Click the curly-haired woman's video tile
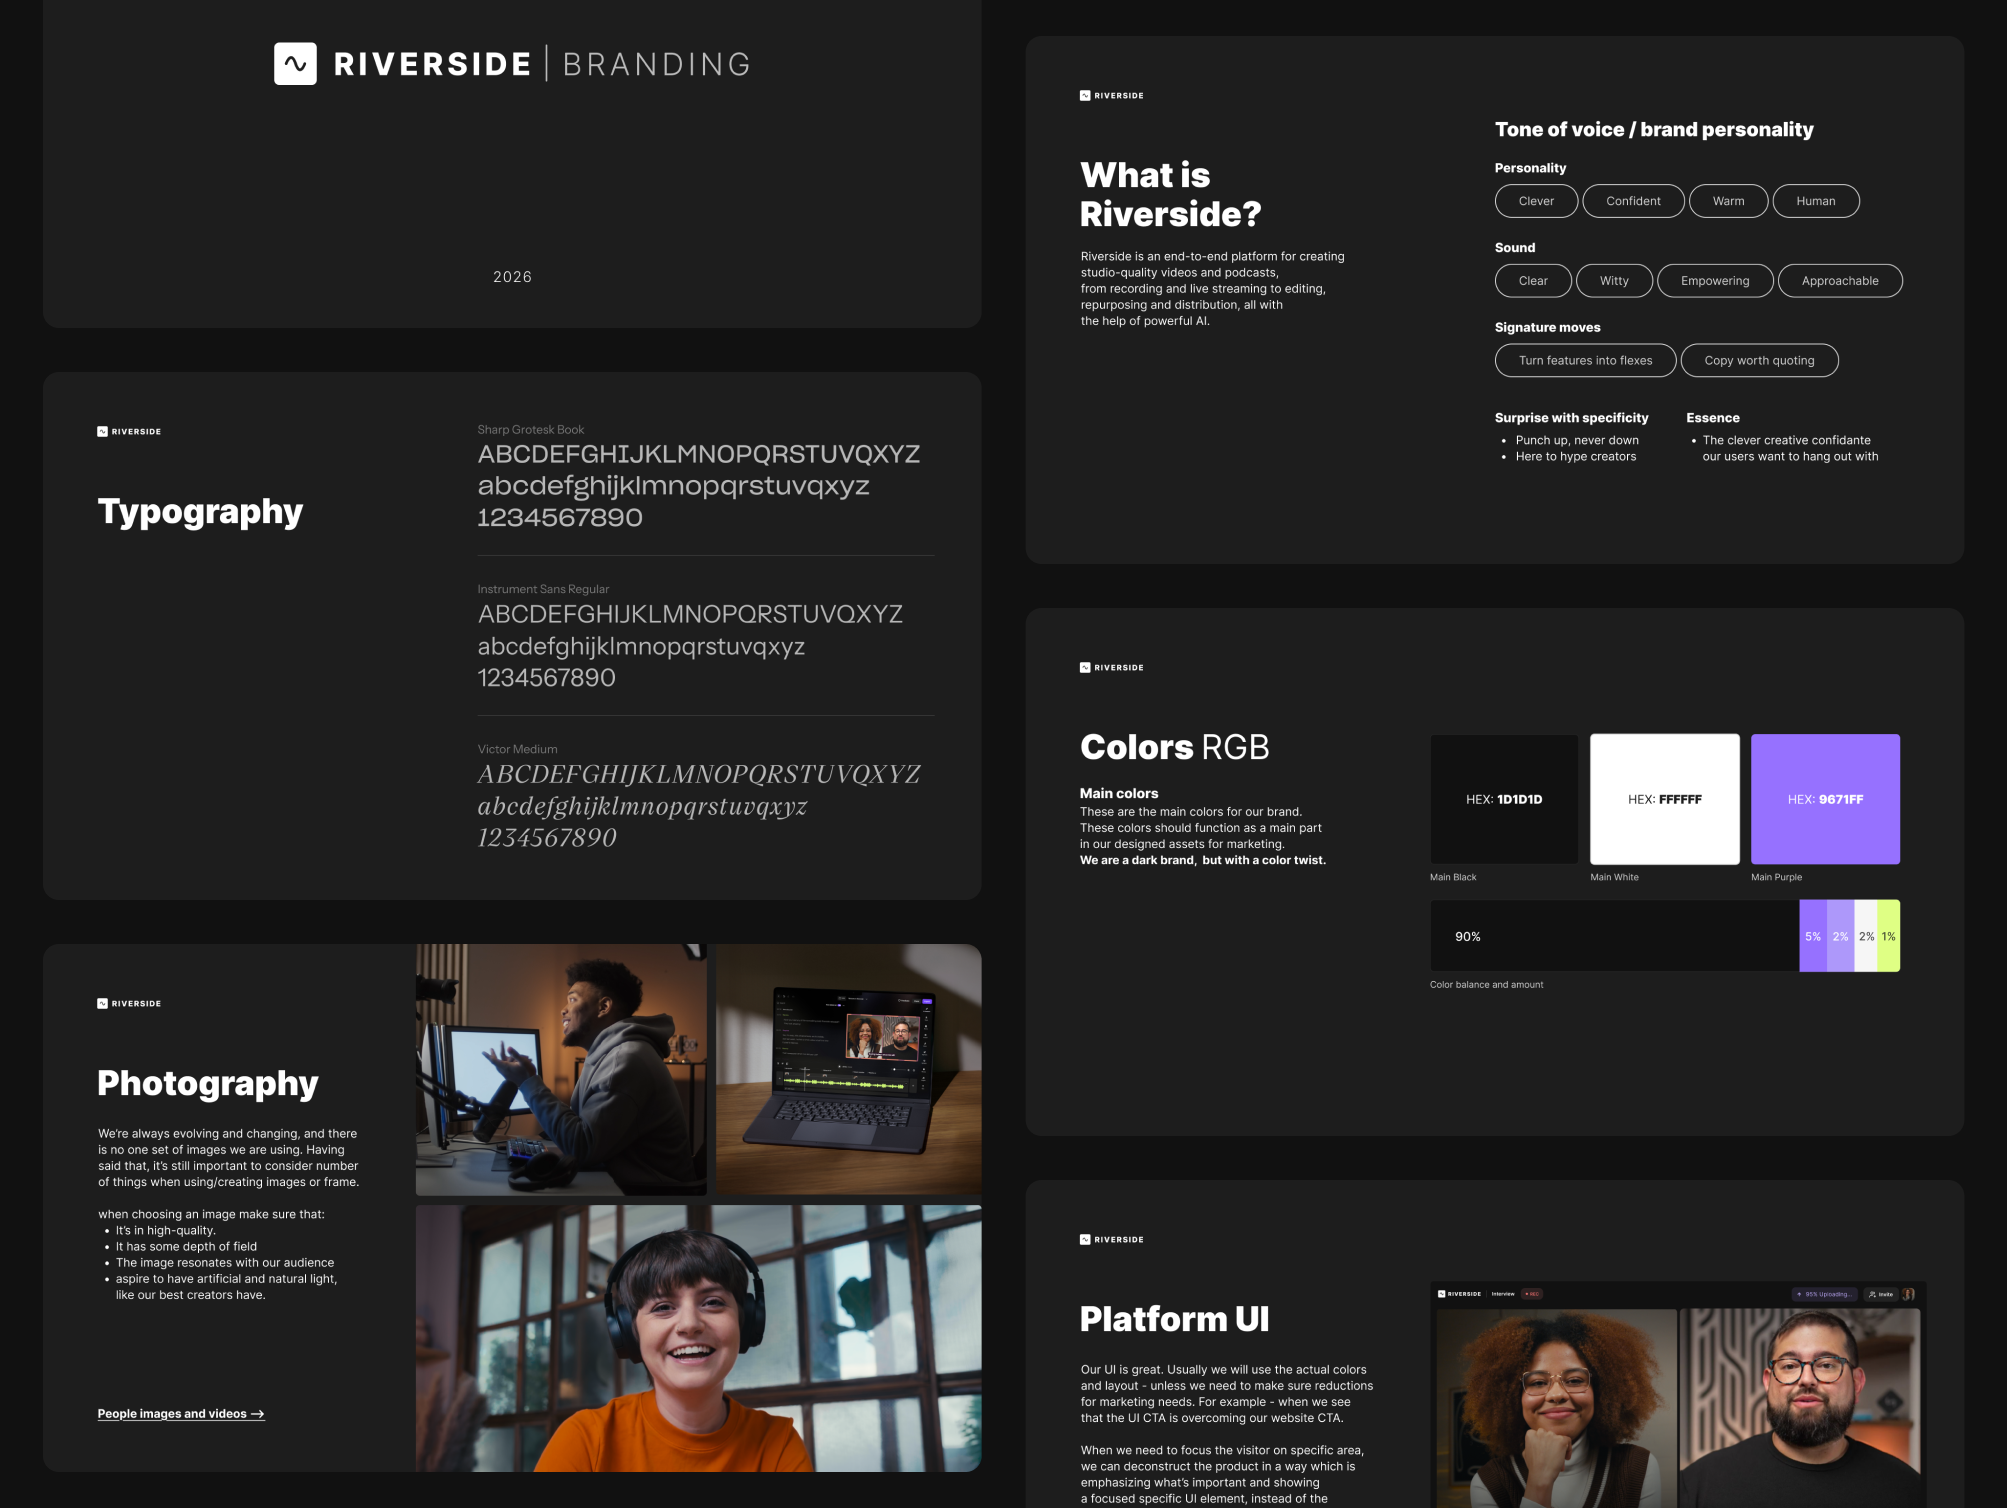The width and height of the screenshot is (2007, 1508). (x=1556, y=1408)
